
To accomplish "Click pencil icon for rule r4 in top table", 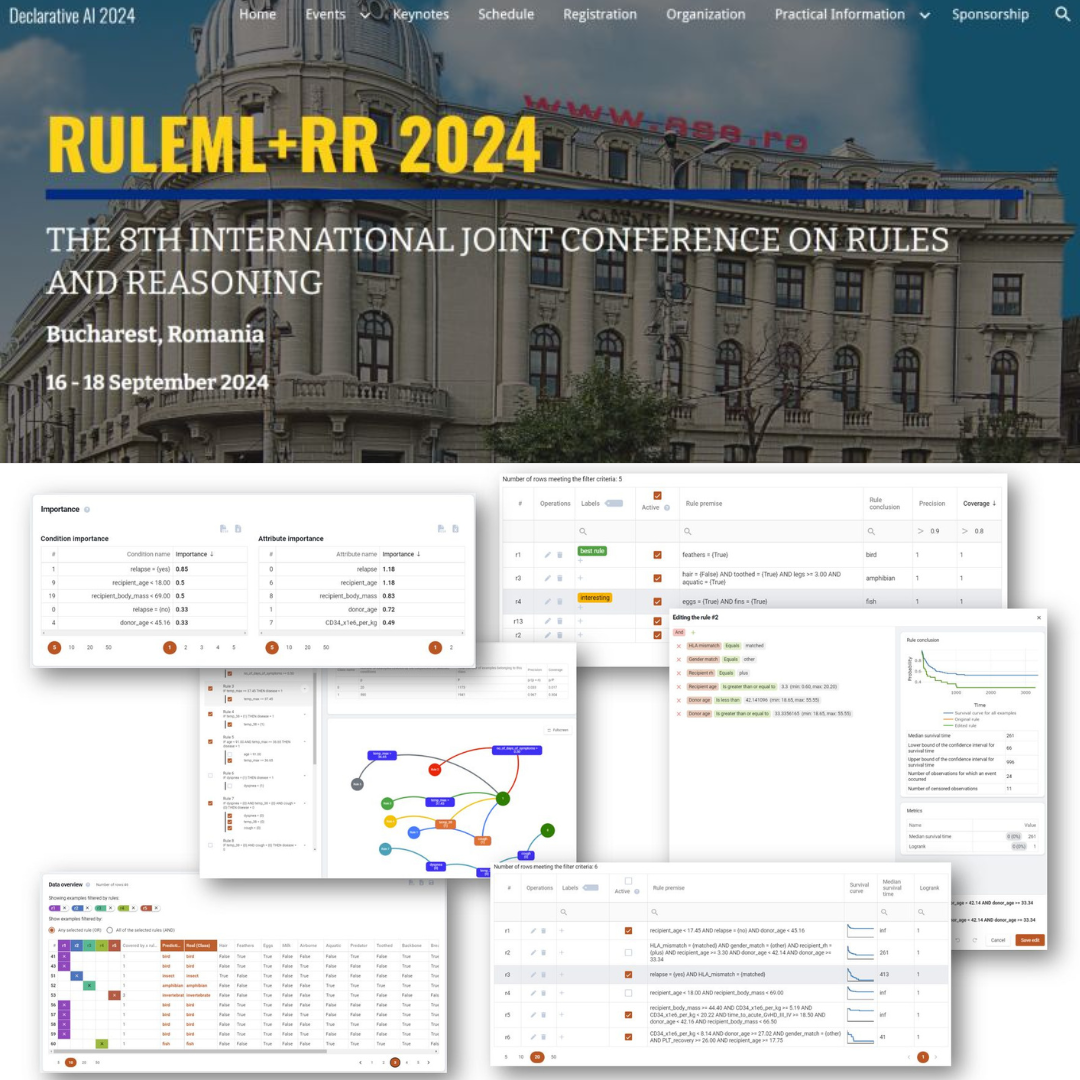I will pos(548,601).
